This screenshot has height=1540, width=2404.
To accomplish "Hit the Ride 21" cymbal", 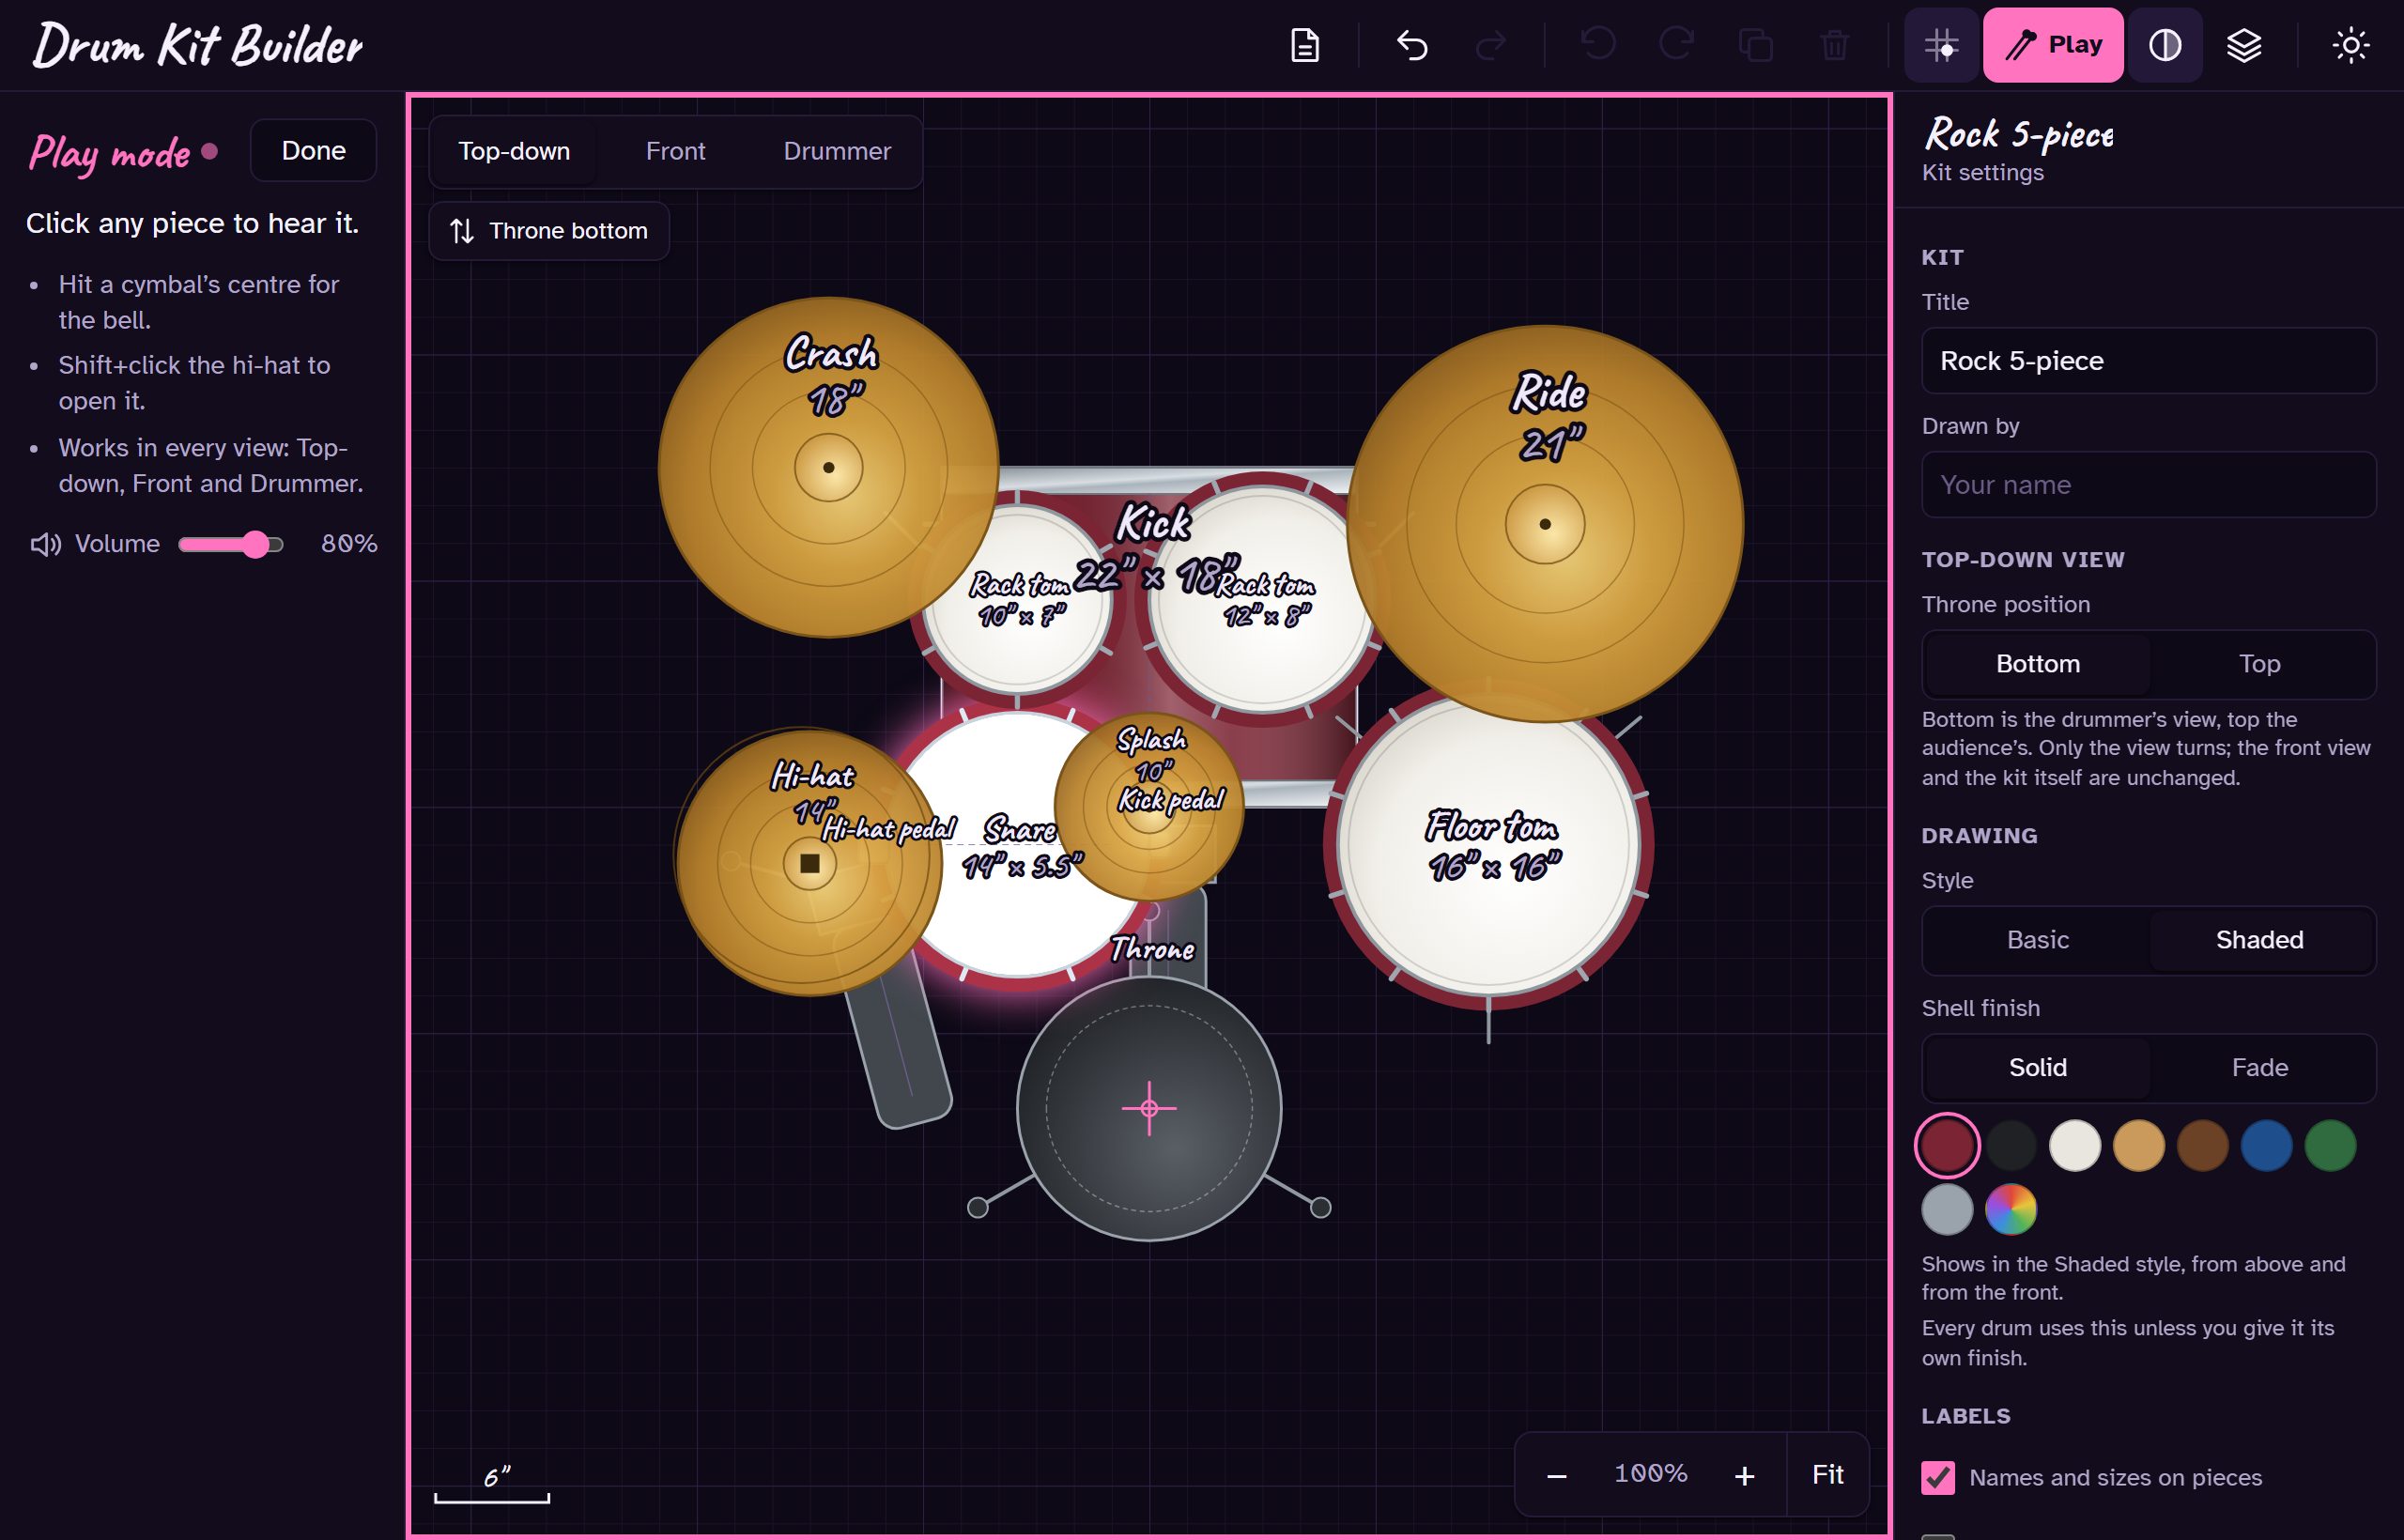I will coord(1545,524).
